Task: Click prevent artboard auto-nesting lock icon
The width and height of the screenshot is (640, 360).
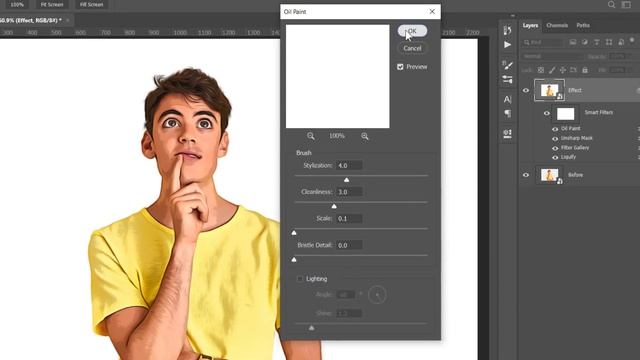Action: coord(573,70)
